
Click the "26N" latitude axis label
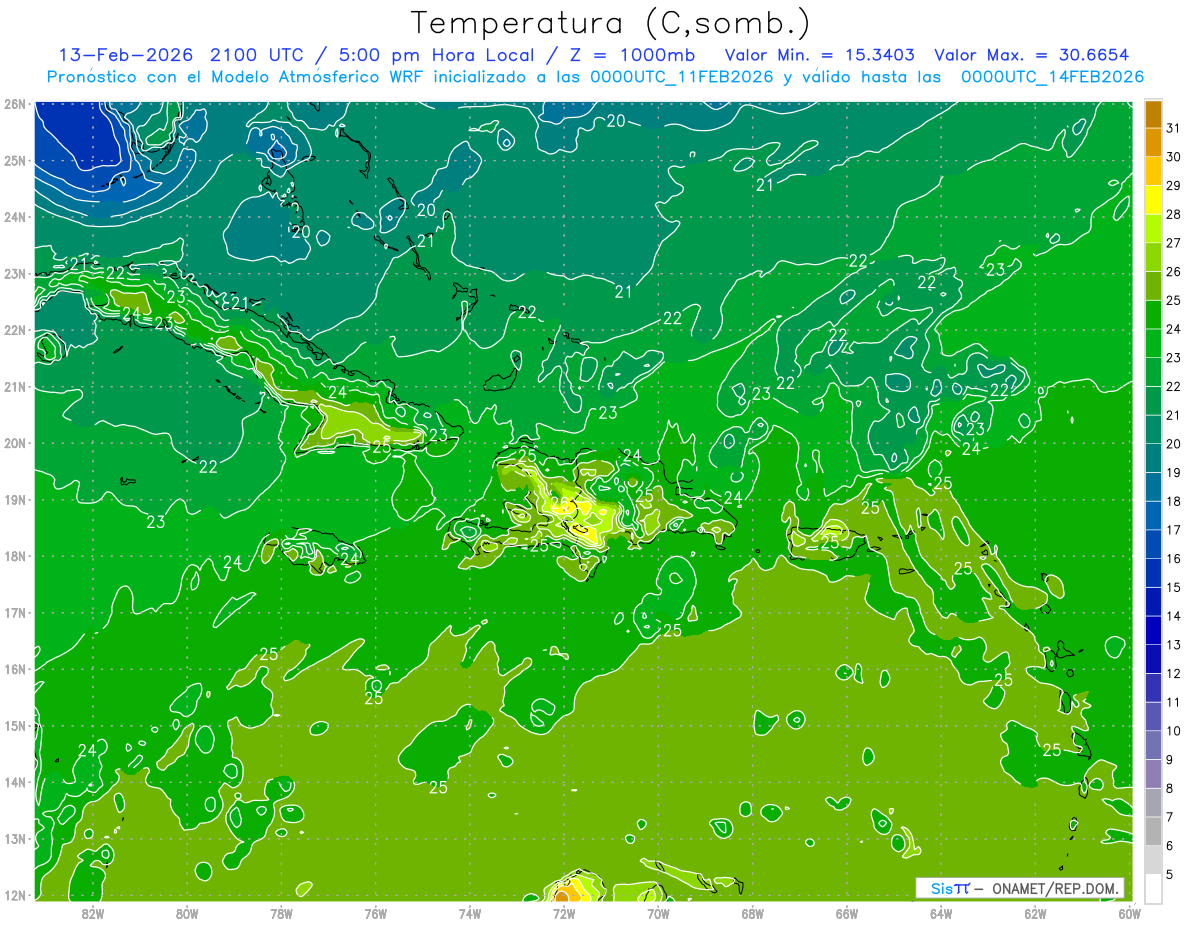(x=14, y=104)
